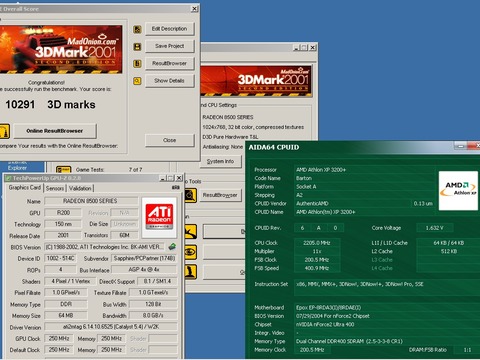Screen dimensions: 480x360
Task: Click the magnifier icon next to Show Details
Action: pyautogui.click(x=137, y=81)
